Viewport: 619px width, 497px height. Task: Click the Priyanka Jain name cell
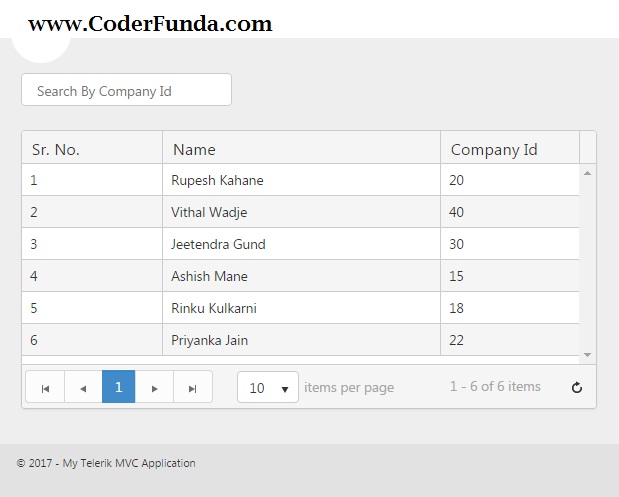209,340
